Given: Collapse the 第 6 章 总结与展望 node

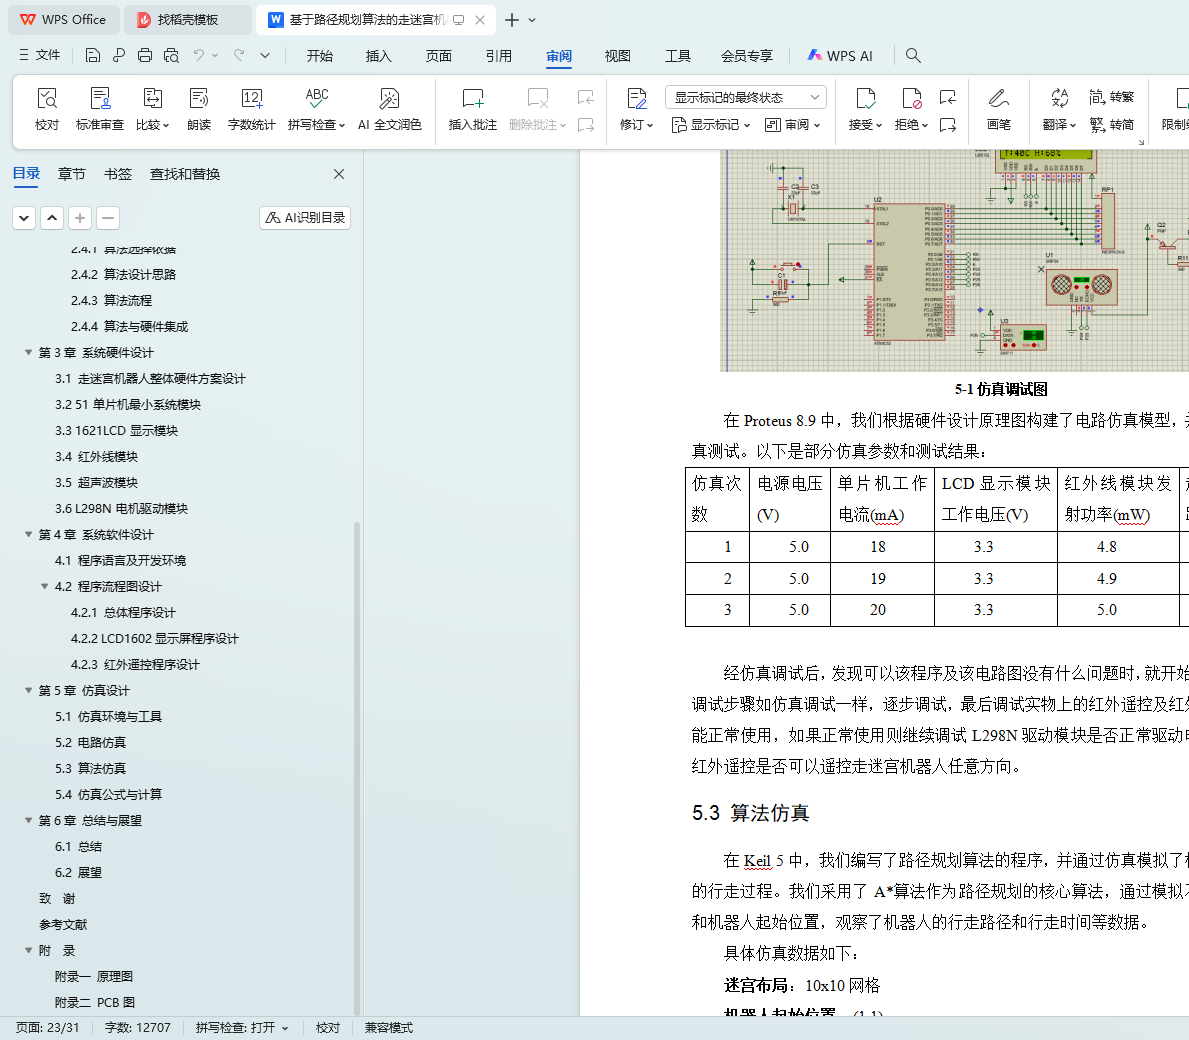Looking at the screenshot, I should tap(28, 820).
